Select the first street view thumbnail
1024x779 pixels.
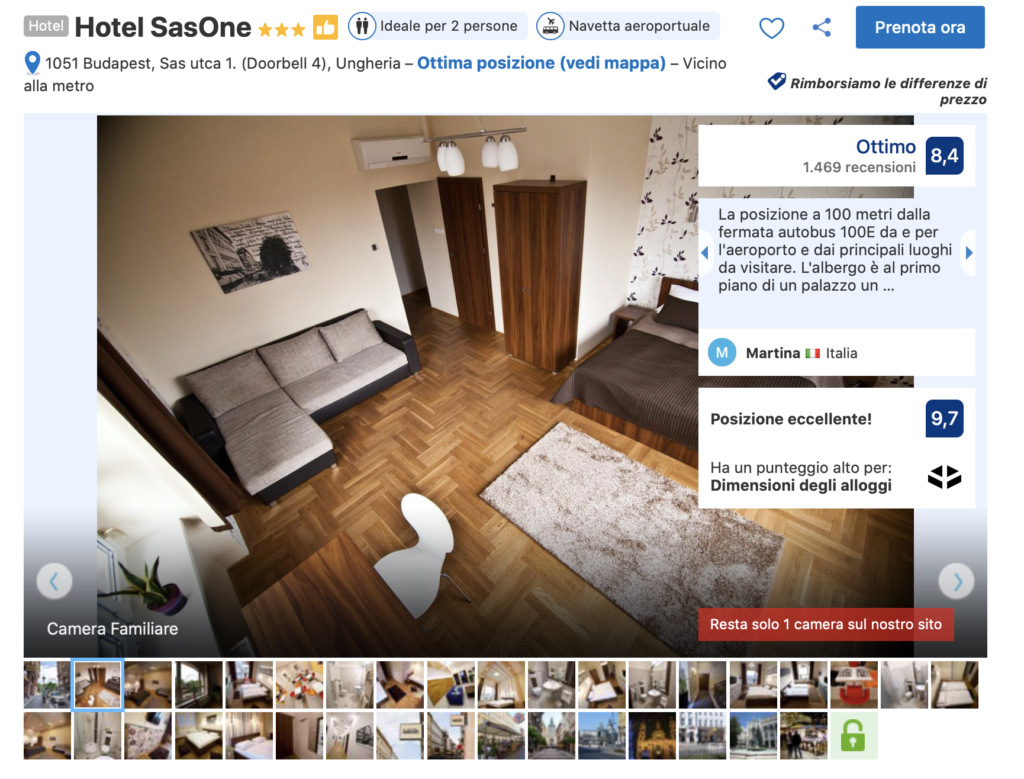47,685
